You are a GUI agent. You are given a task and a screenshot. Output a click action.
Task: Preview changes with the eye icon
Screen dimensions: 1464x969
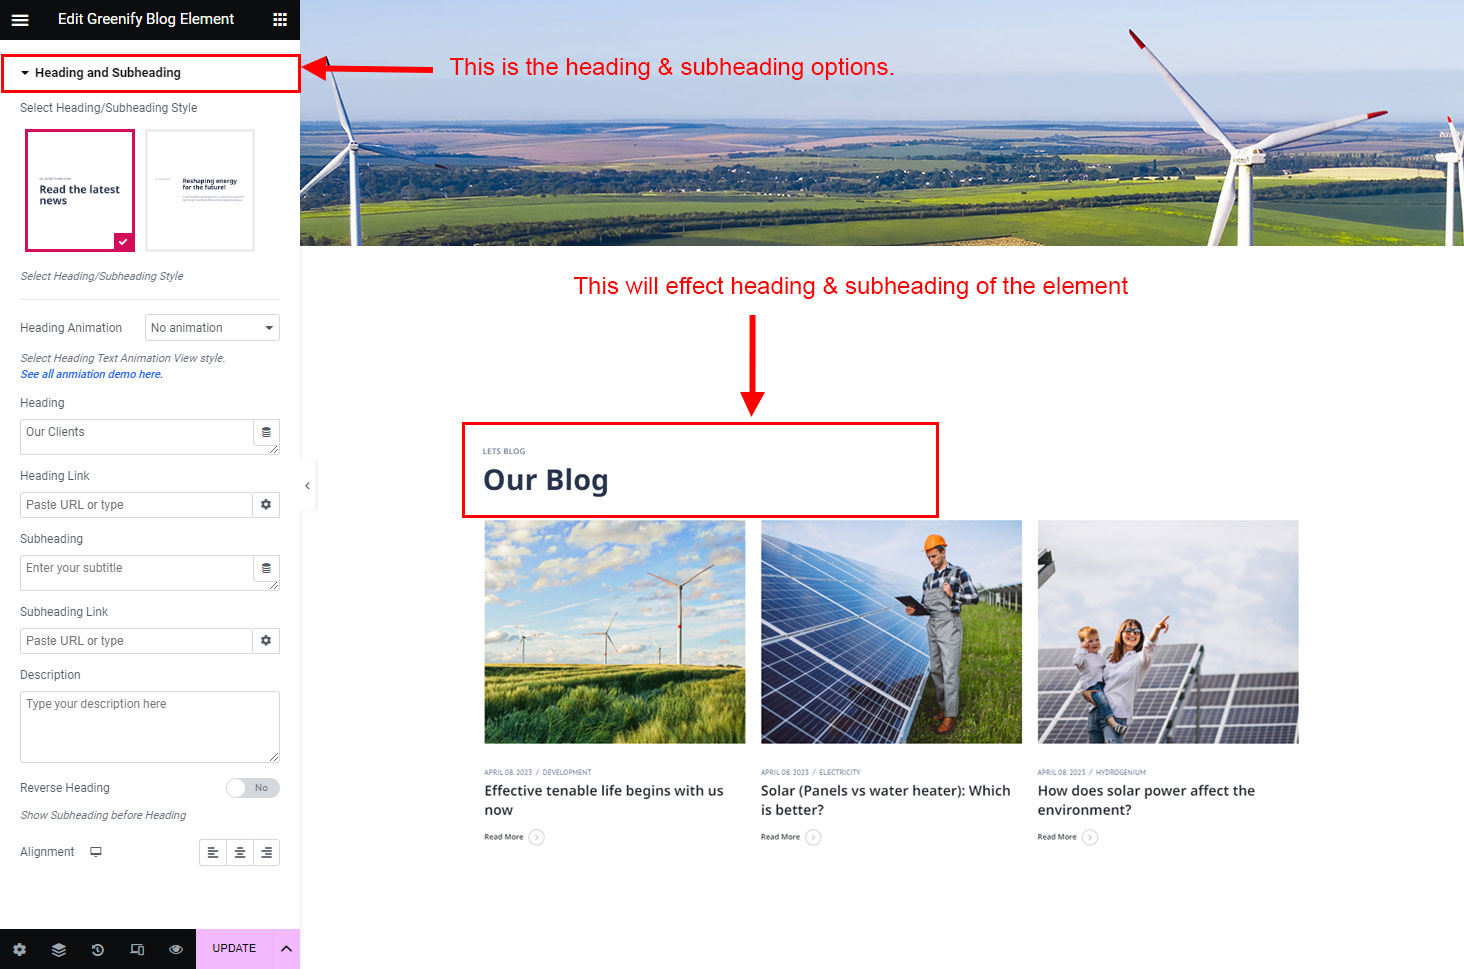(x=176, y=949)
